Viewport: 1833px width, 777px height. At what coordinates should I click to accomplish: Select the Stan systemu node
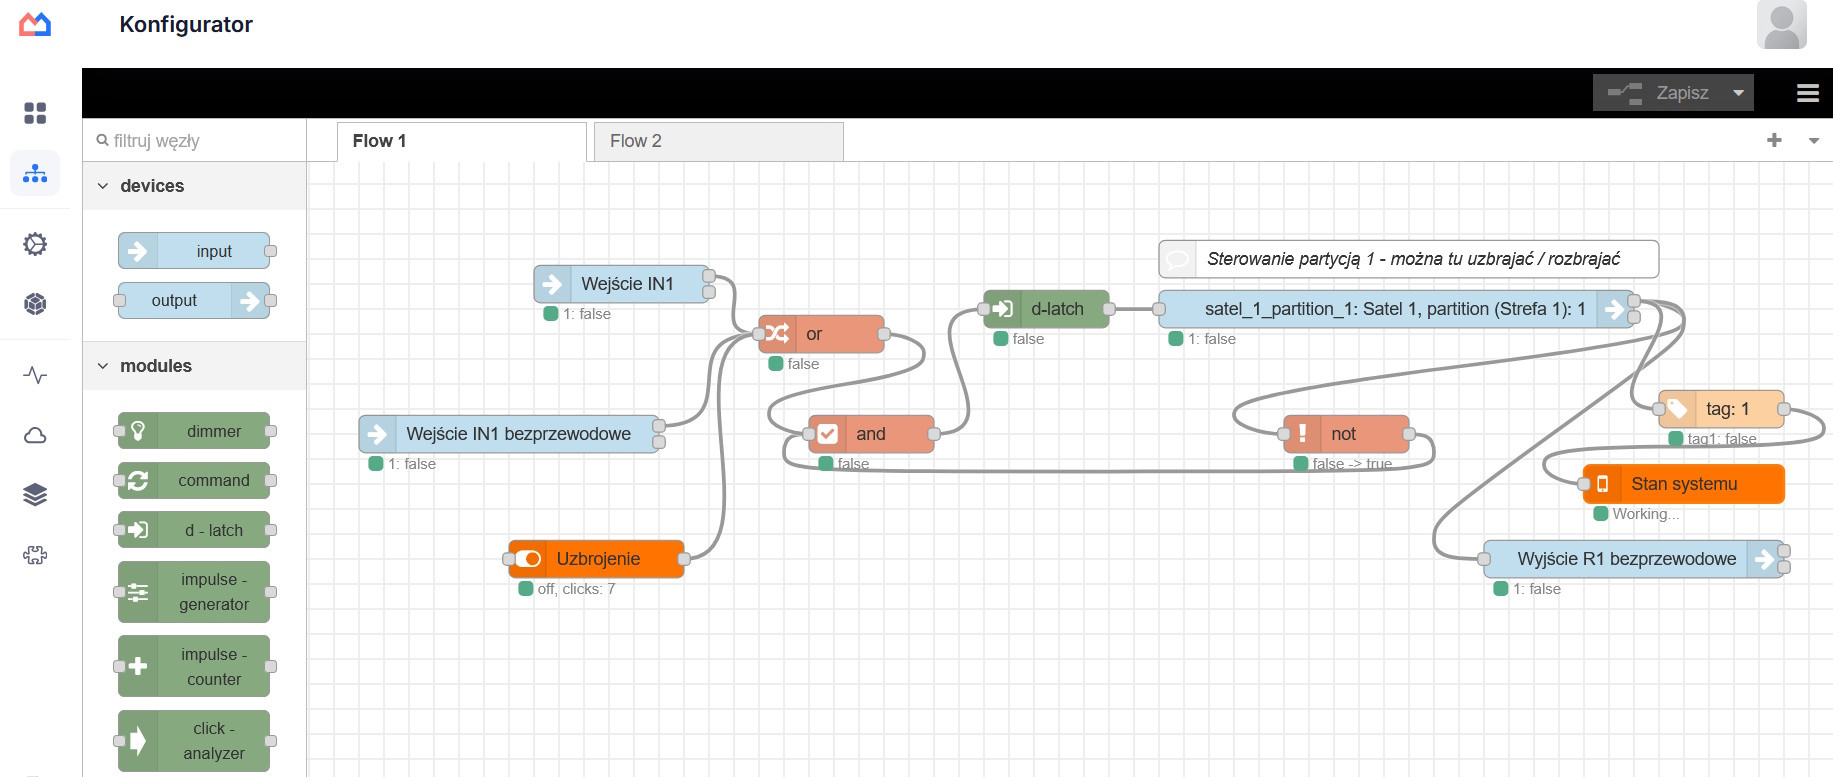coord(1684,484)
